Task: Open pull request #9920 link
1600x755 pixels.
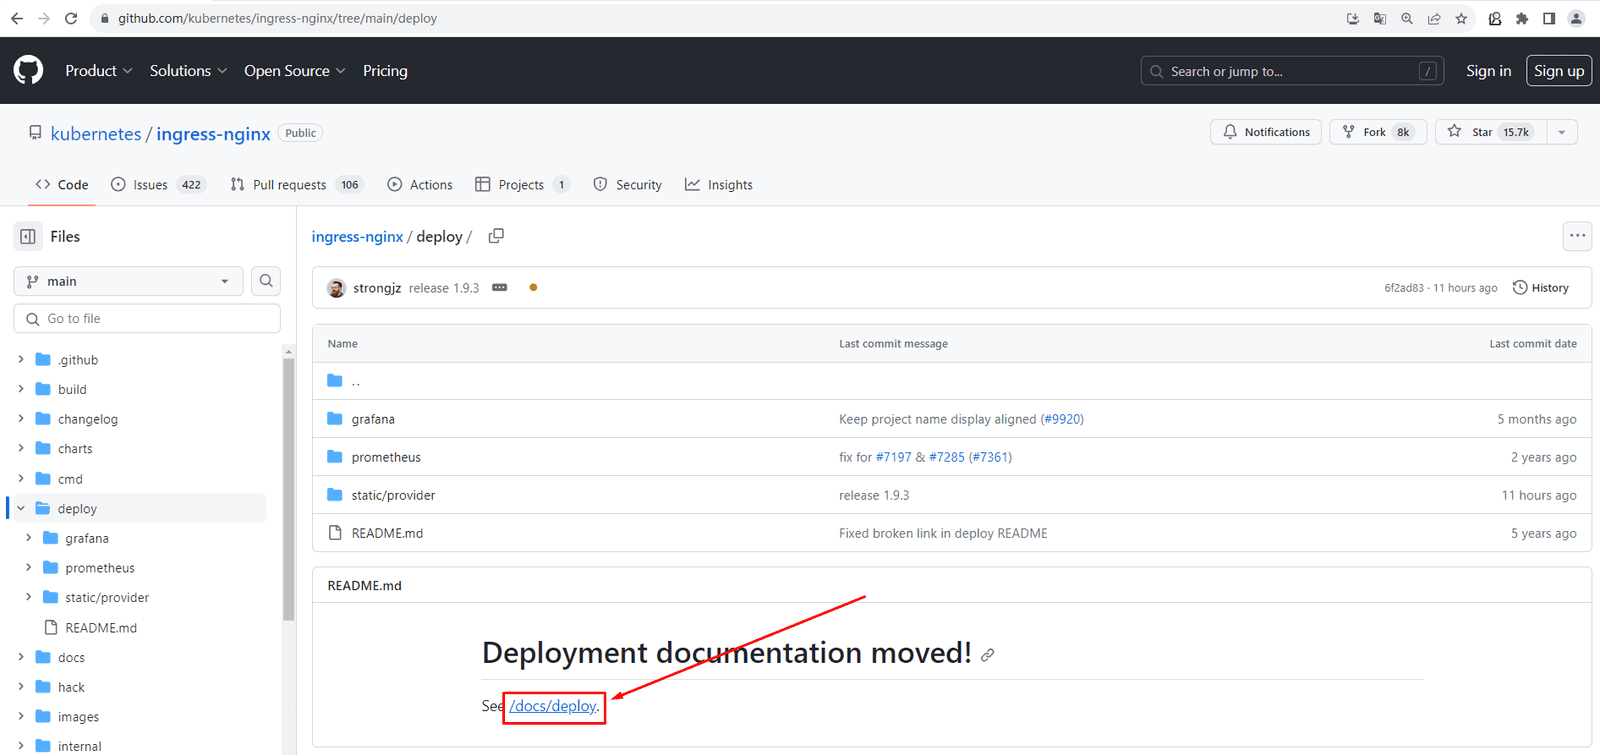Action: pos(1062,419)
